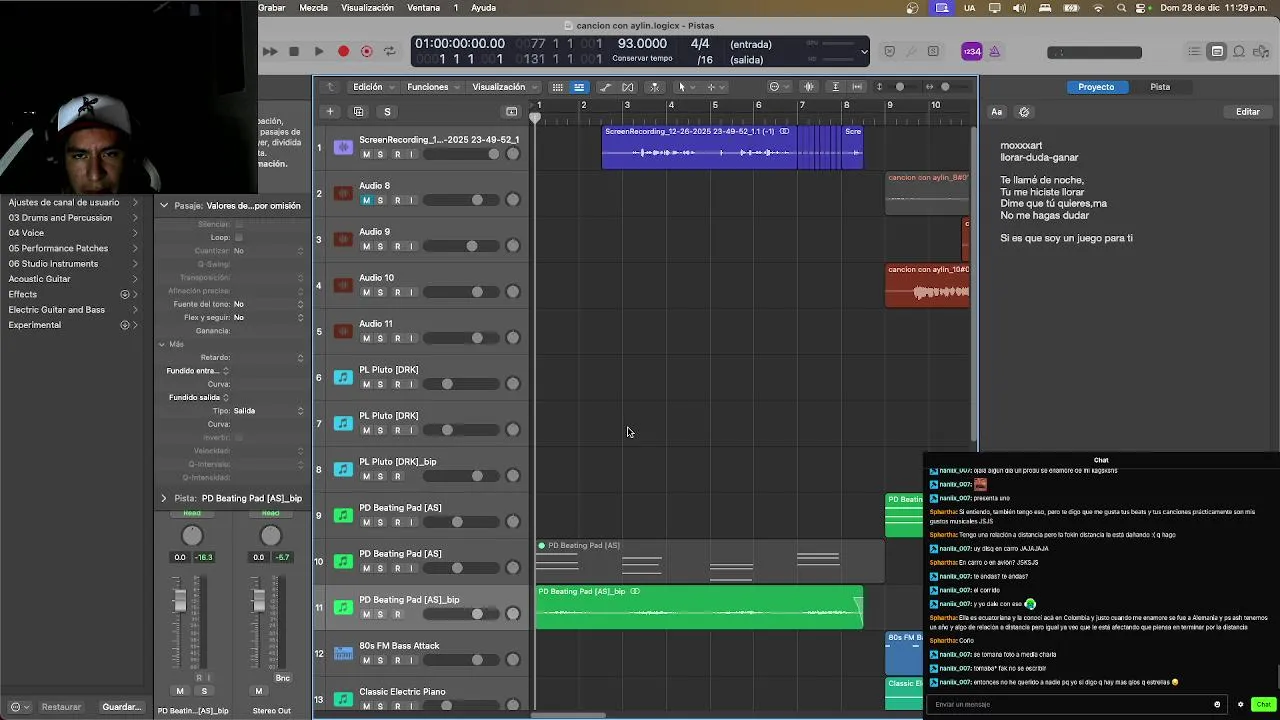
Task: Start playback with the Play button
Action: pyautogui.click(x=318, y=51)
